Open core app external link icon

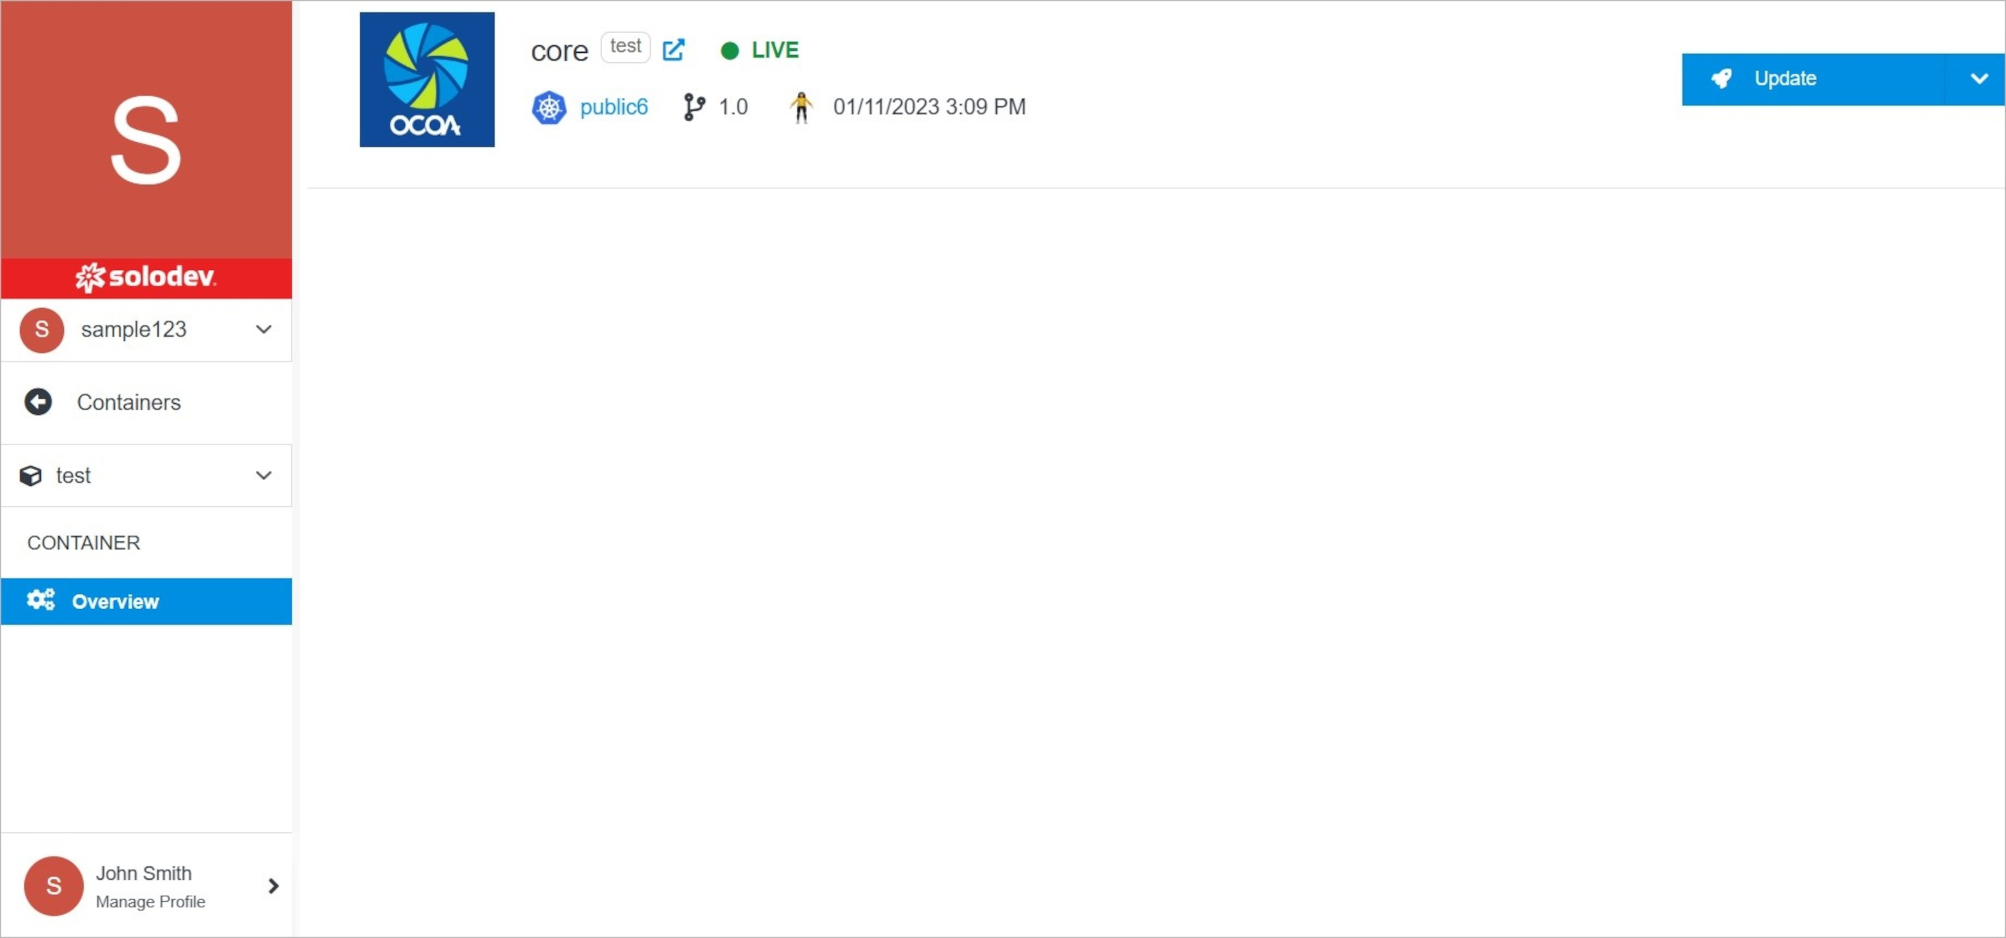(x=674, y=49)
